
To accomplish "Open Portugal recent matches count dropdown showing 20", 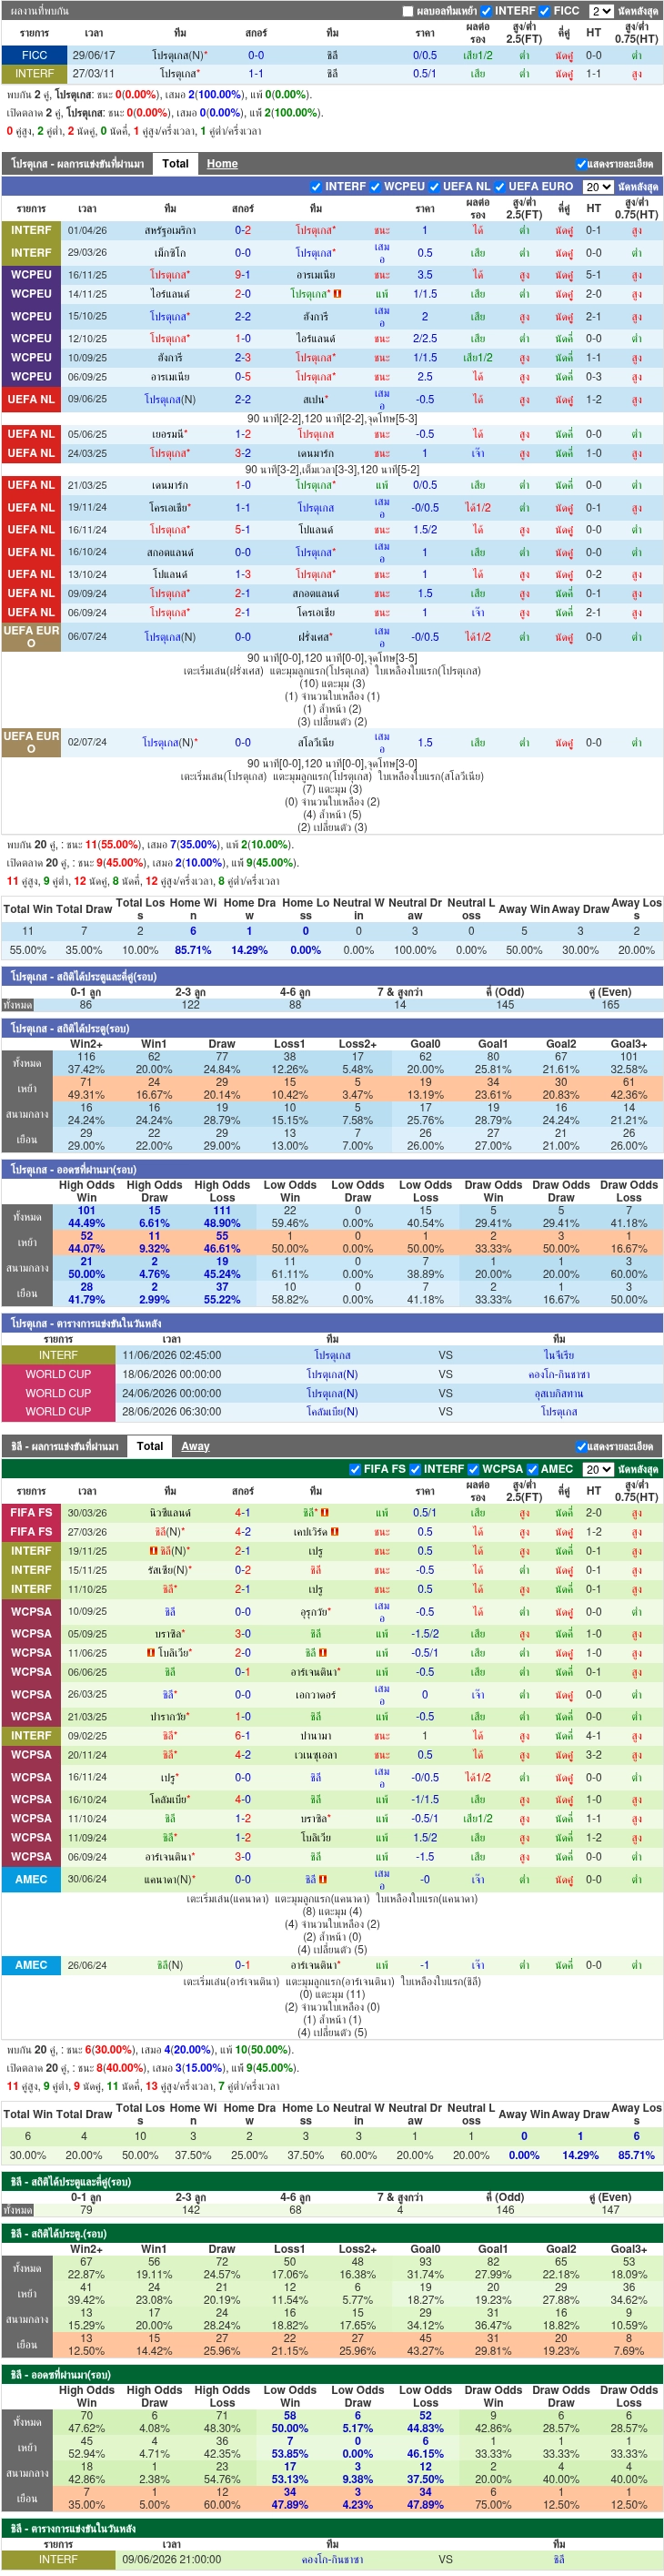I will pyautogui.click(x=598, y=187).
